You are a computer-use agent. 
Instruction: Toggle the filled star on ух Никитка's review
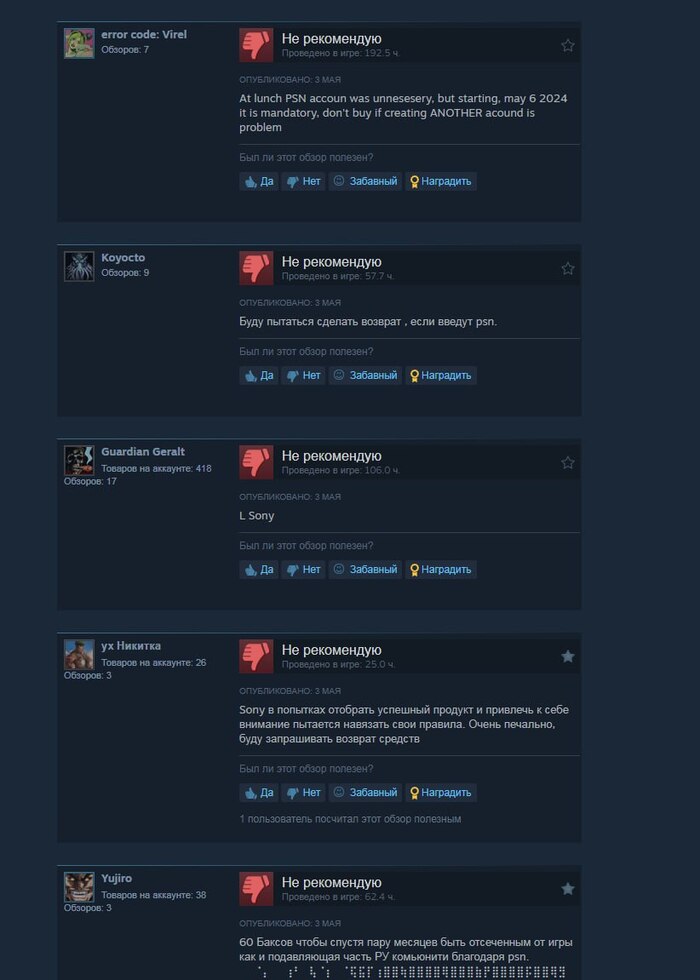568,656
